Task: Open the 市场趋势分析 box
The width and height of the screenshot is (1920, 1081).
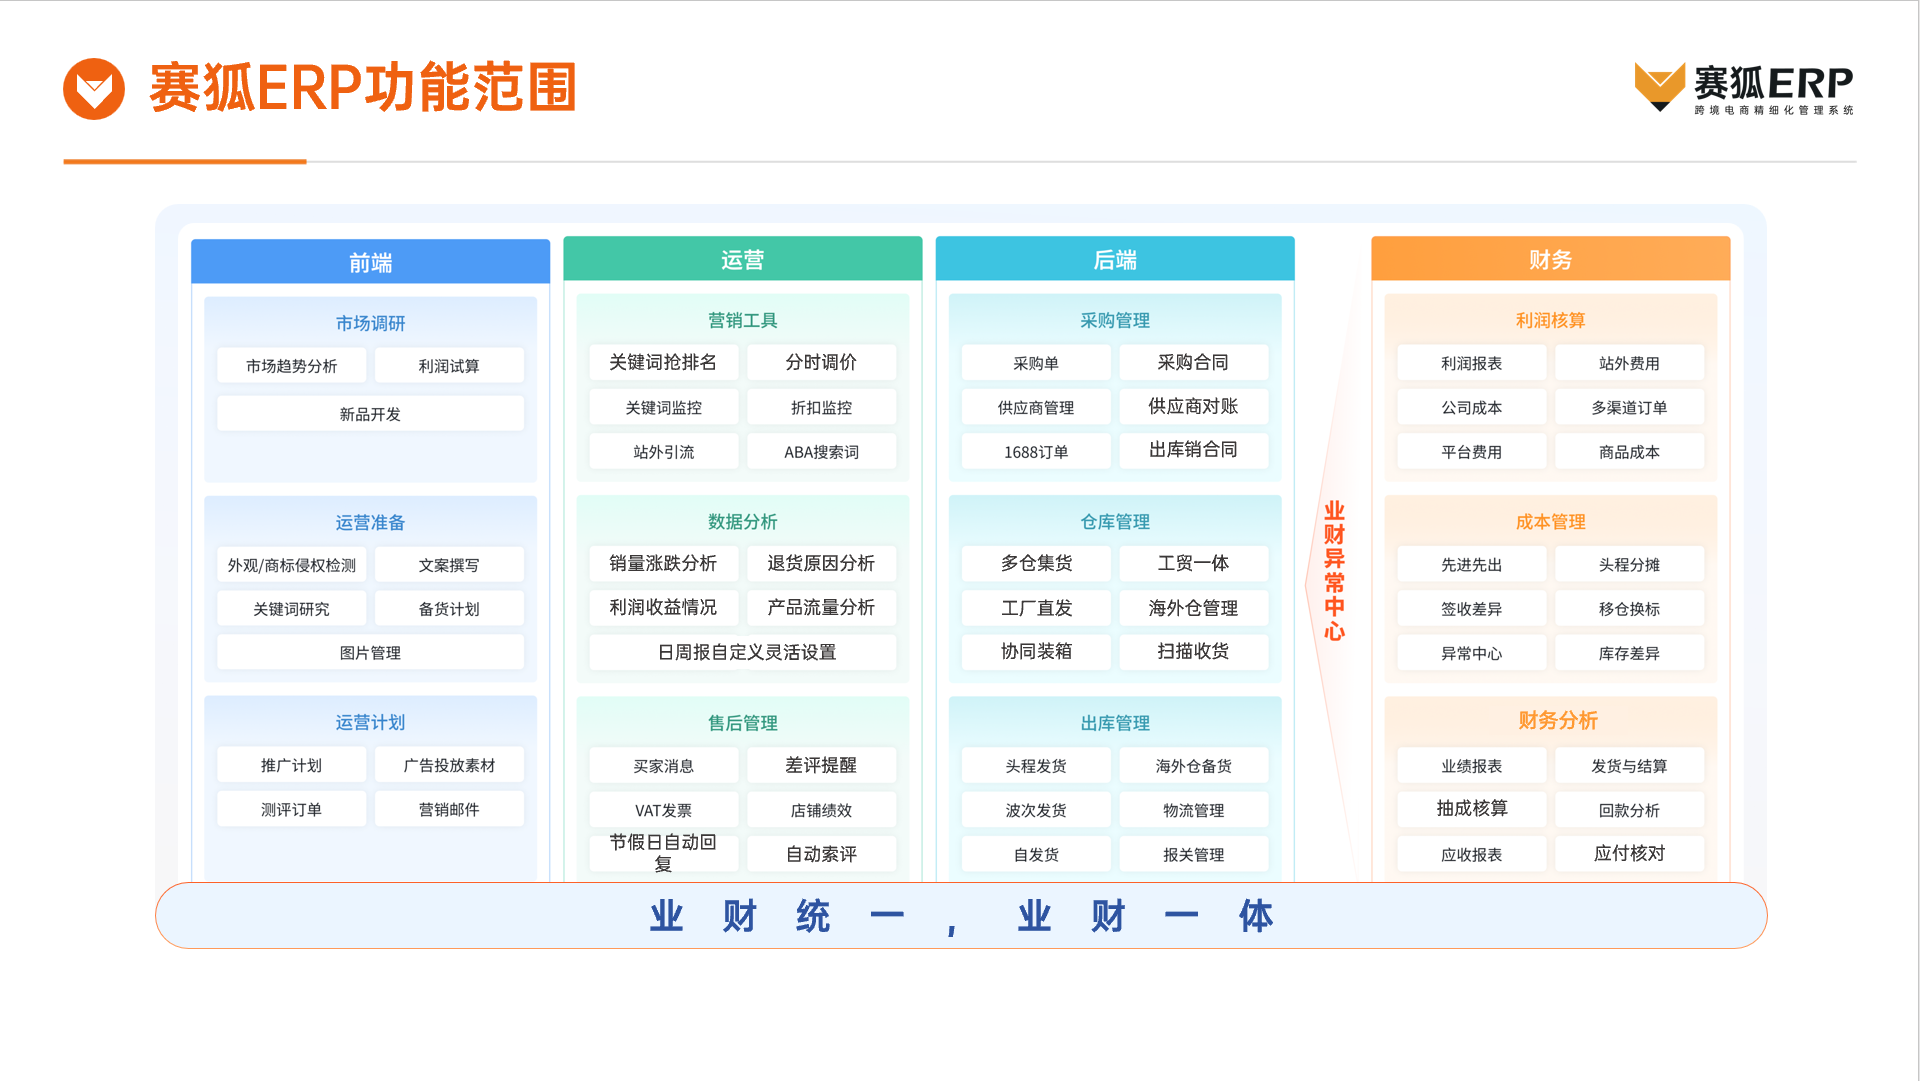Action: tap(291, 366)
